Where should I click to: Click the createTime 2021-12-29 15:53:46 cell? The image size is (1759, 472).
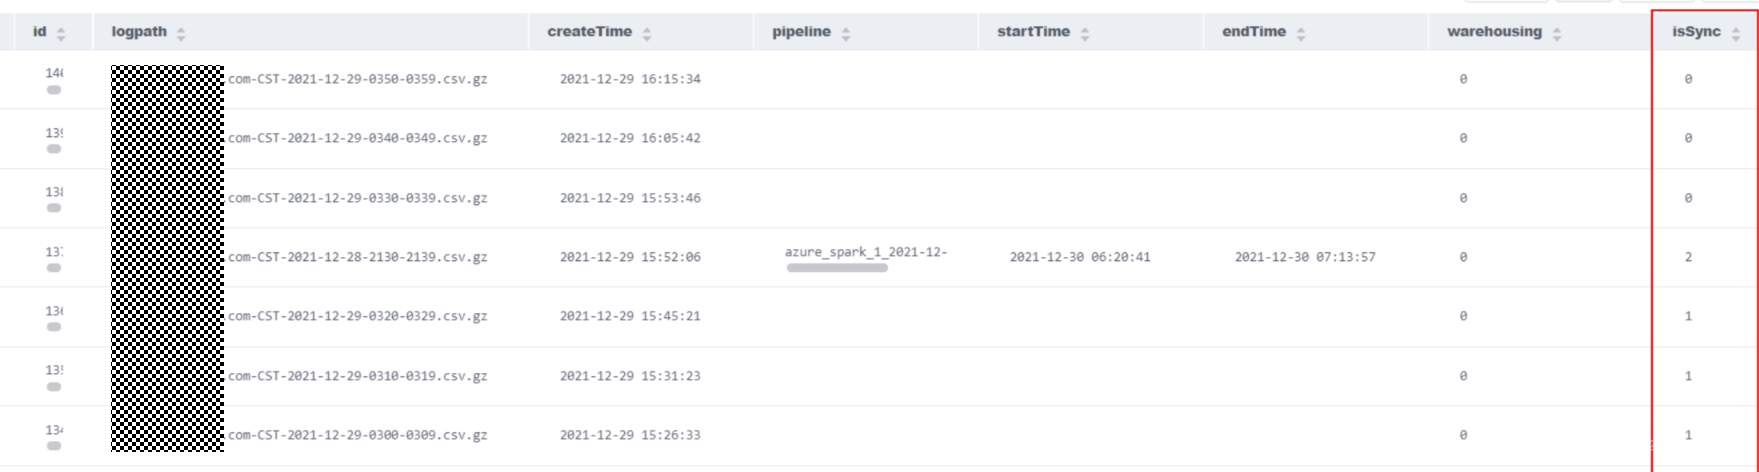coord(630,198)
